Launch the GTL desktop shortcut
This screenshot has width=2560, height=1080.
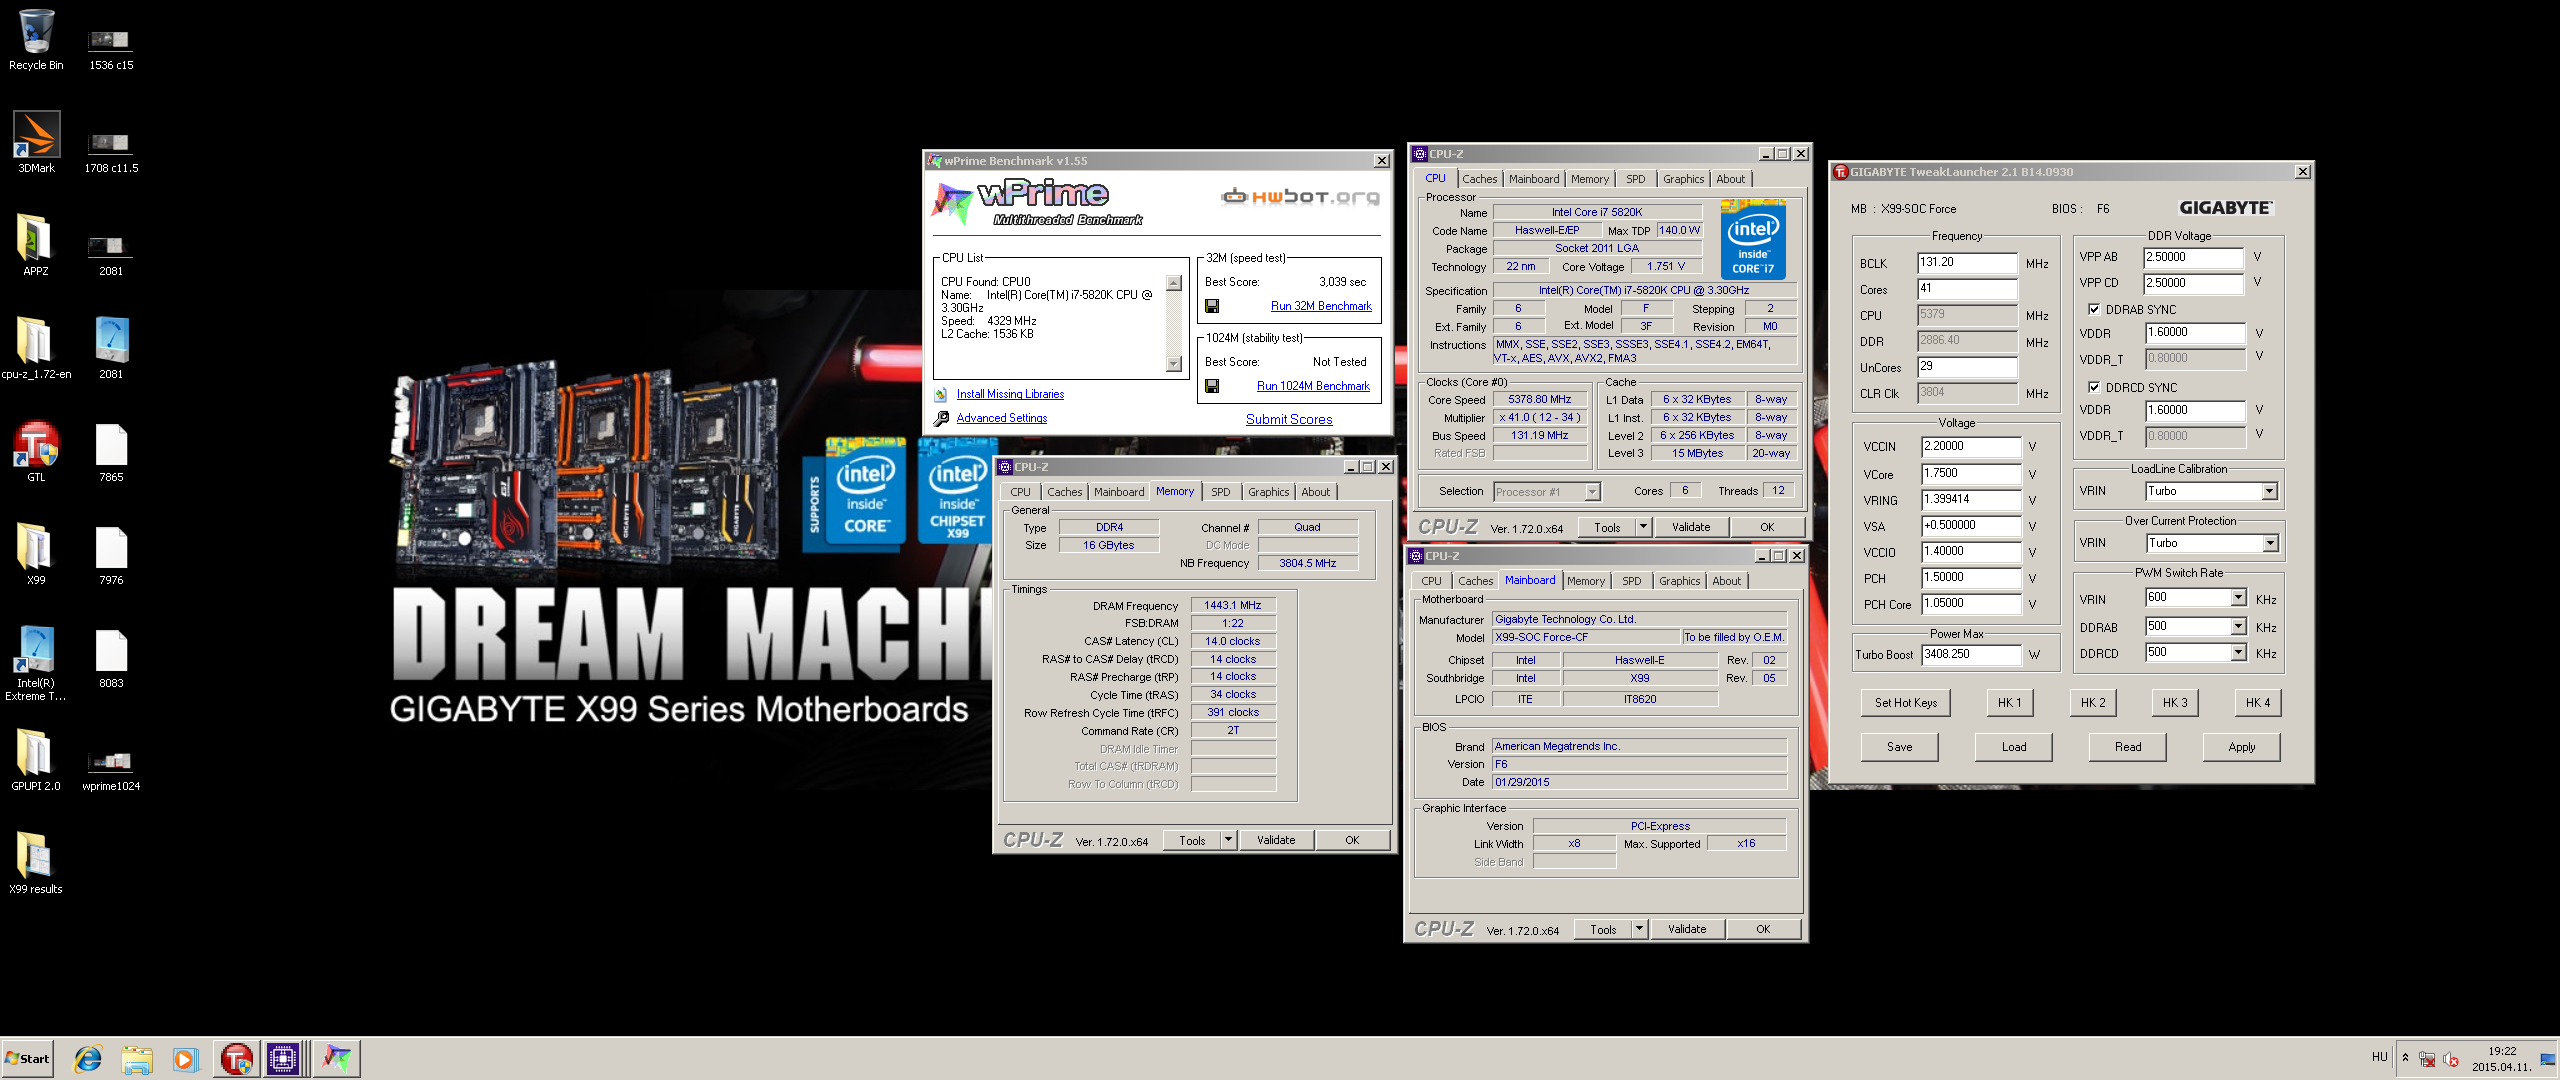point(36,451)
